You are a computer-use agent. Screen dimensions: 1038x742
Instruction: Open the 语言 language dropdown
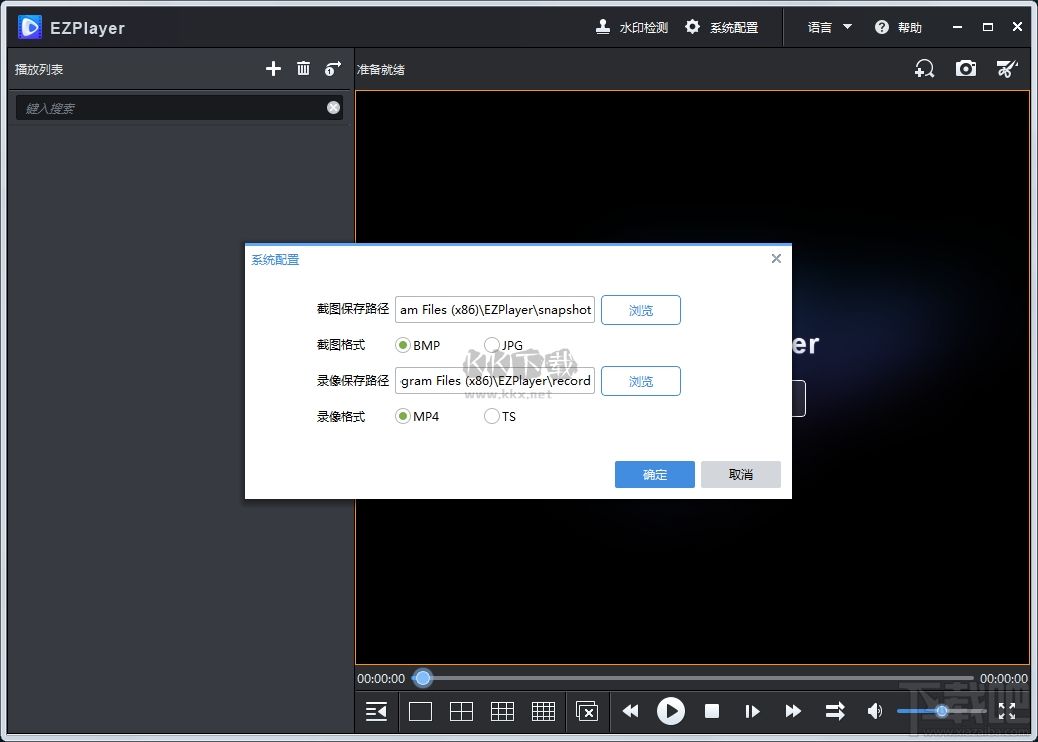(828, 27)
